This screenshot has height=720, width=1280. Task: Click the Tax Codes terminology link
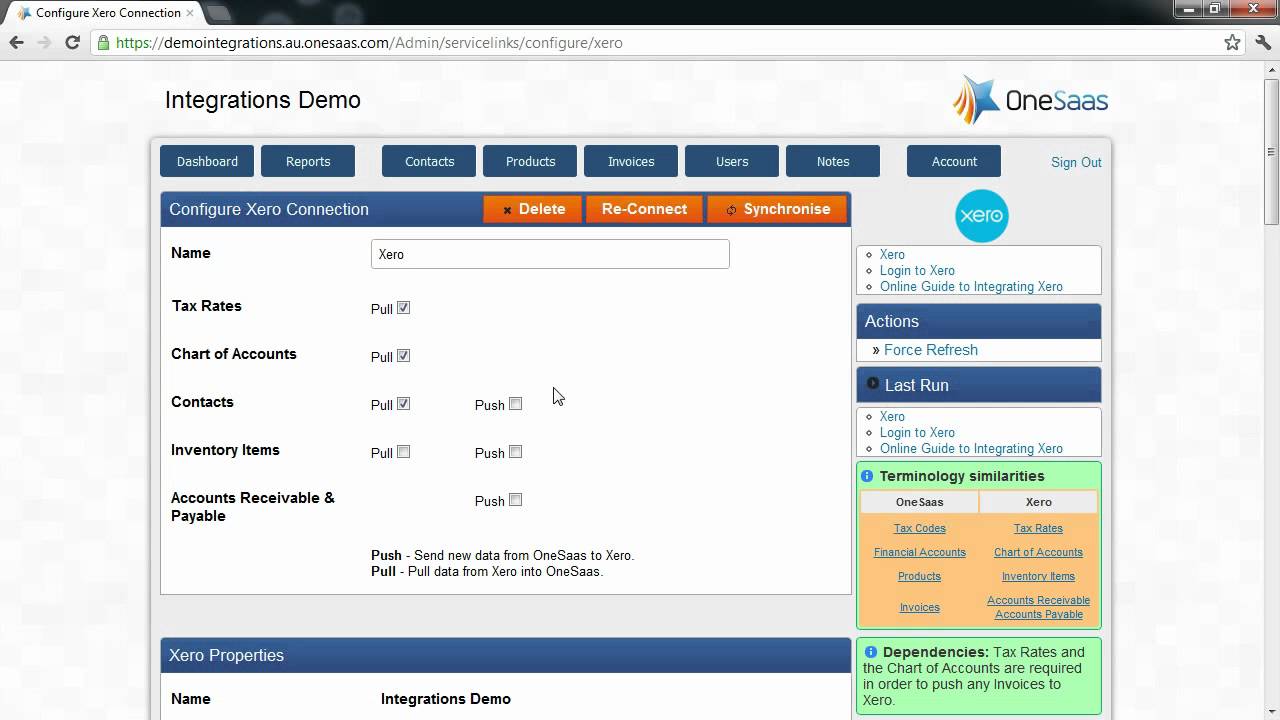click(919, 528)
